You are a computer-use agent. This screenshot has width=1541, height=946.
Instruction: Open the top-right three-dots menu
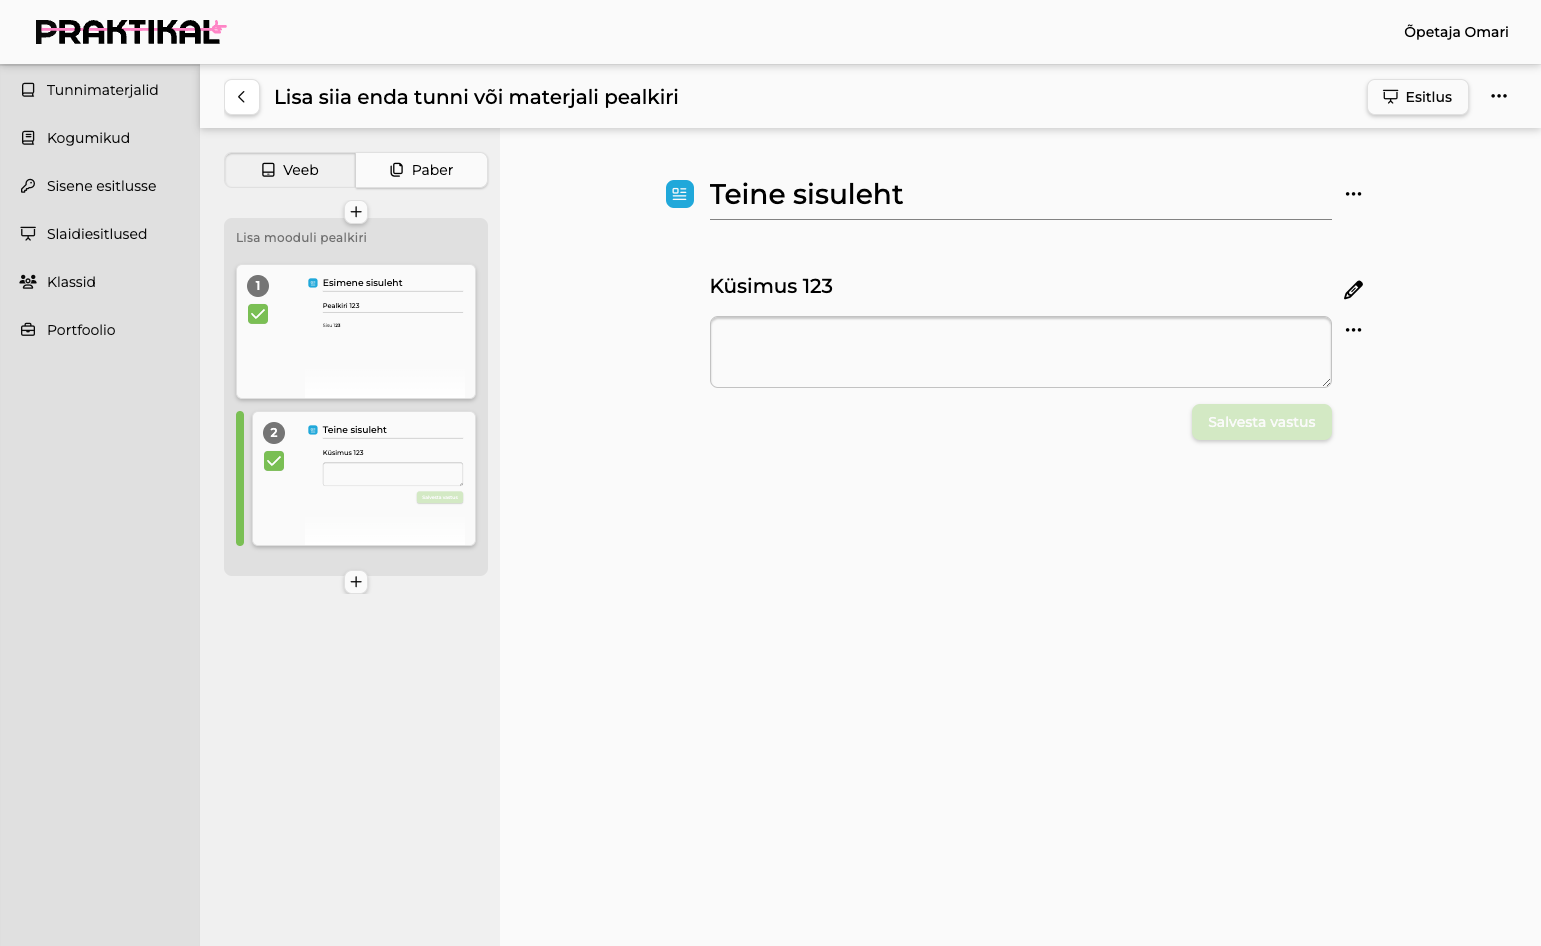point(1499,96)
